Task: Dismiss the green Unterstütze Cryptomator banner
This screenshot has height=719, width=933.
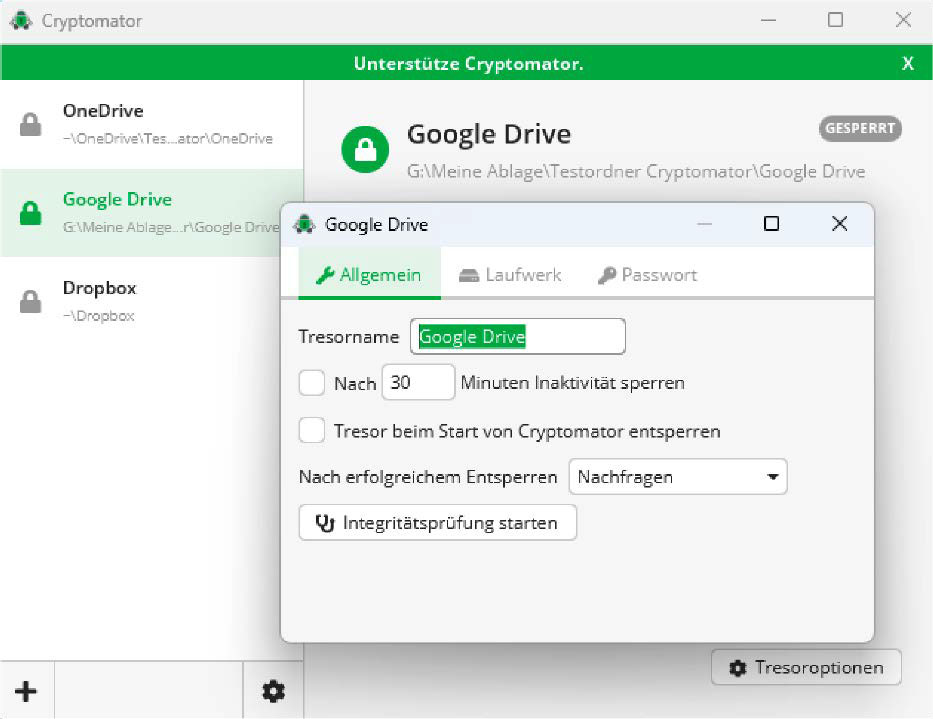Action: (907, 63)
